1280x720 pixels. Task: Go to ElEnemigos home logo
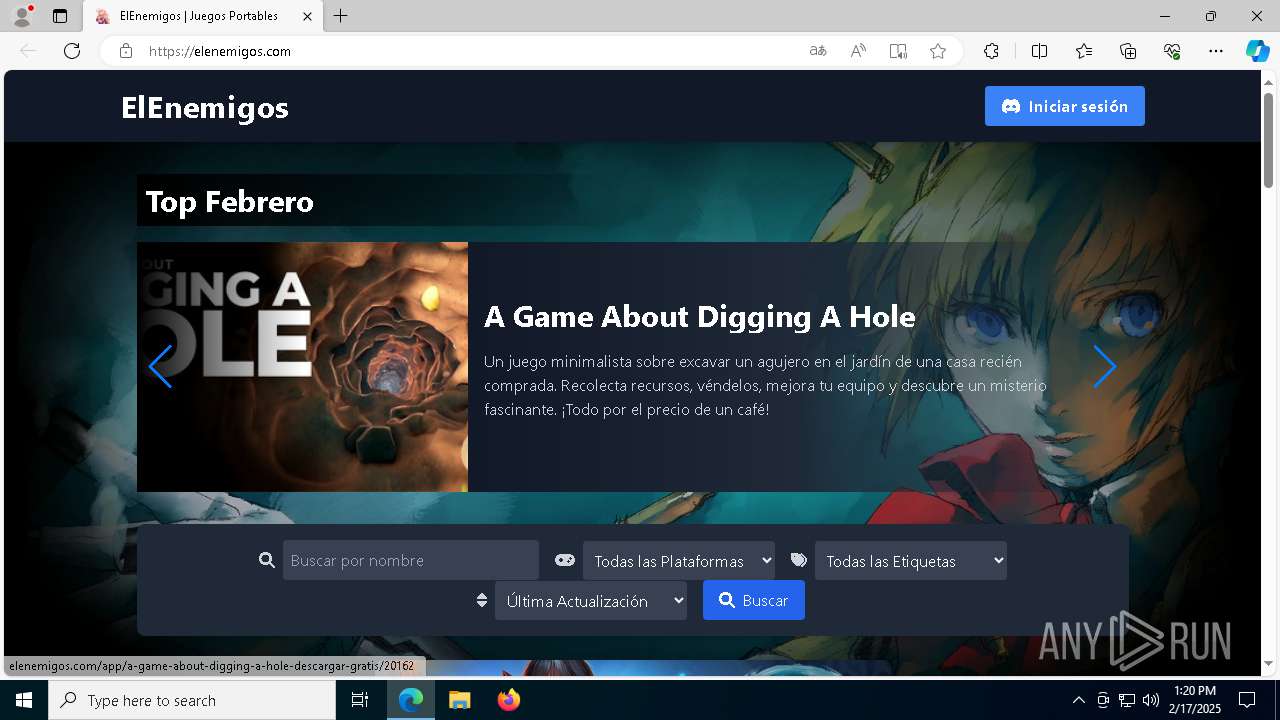click(205, 107)
